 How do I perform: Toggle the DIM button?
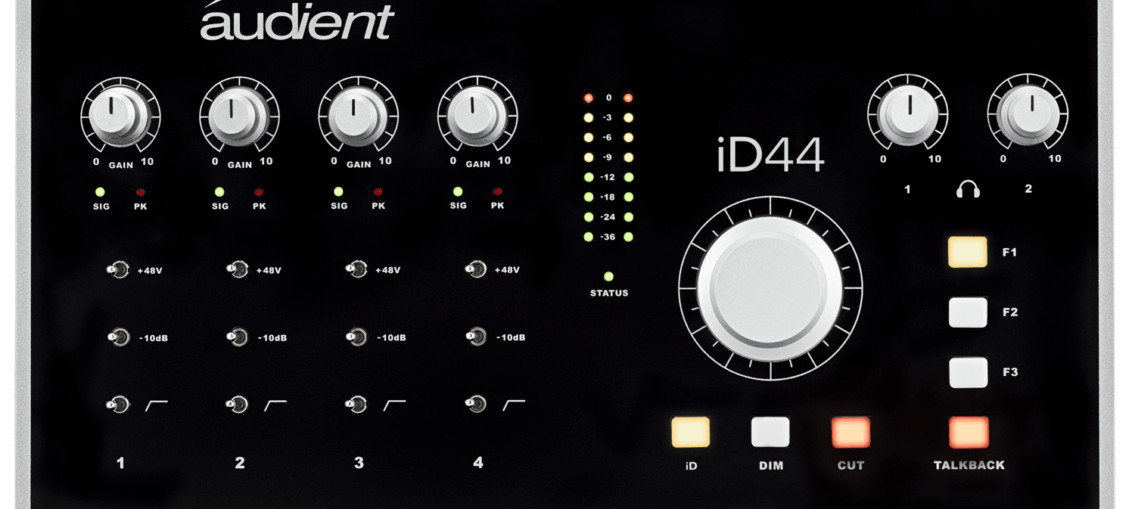pos(770,432)
